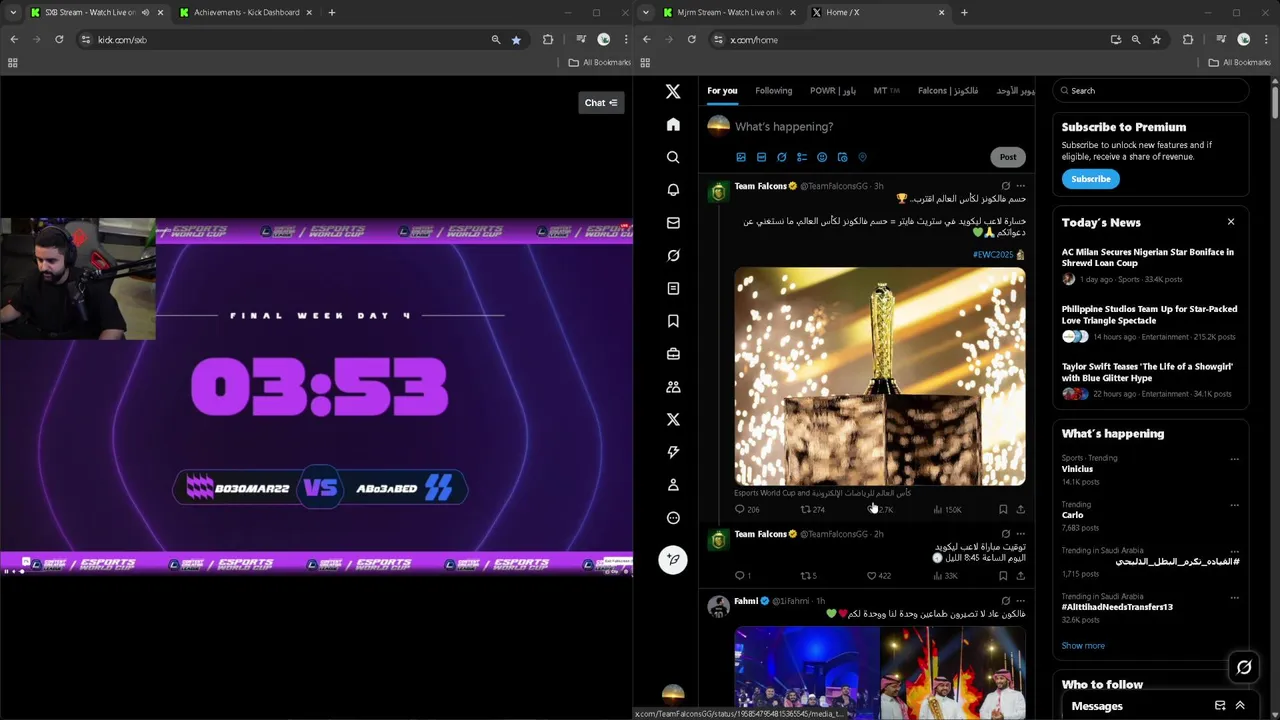This screenshot has width=1280, height=720.
Task: Click the X Search box
Action: tap(1151, 91)
